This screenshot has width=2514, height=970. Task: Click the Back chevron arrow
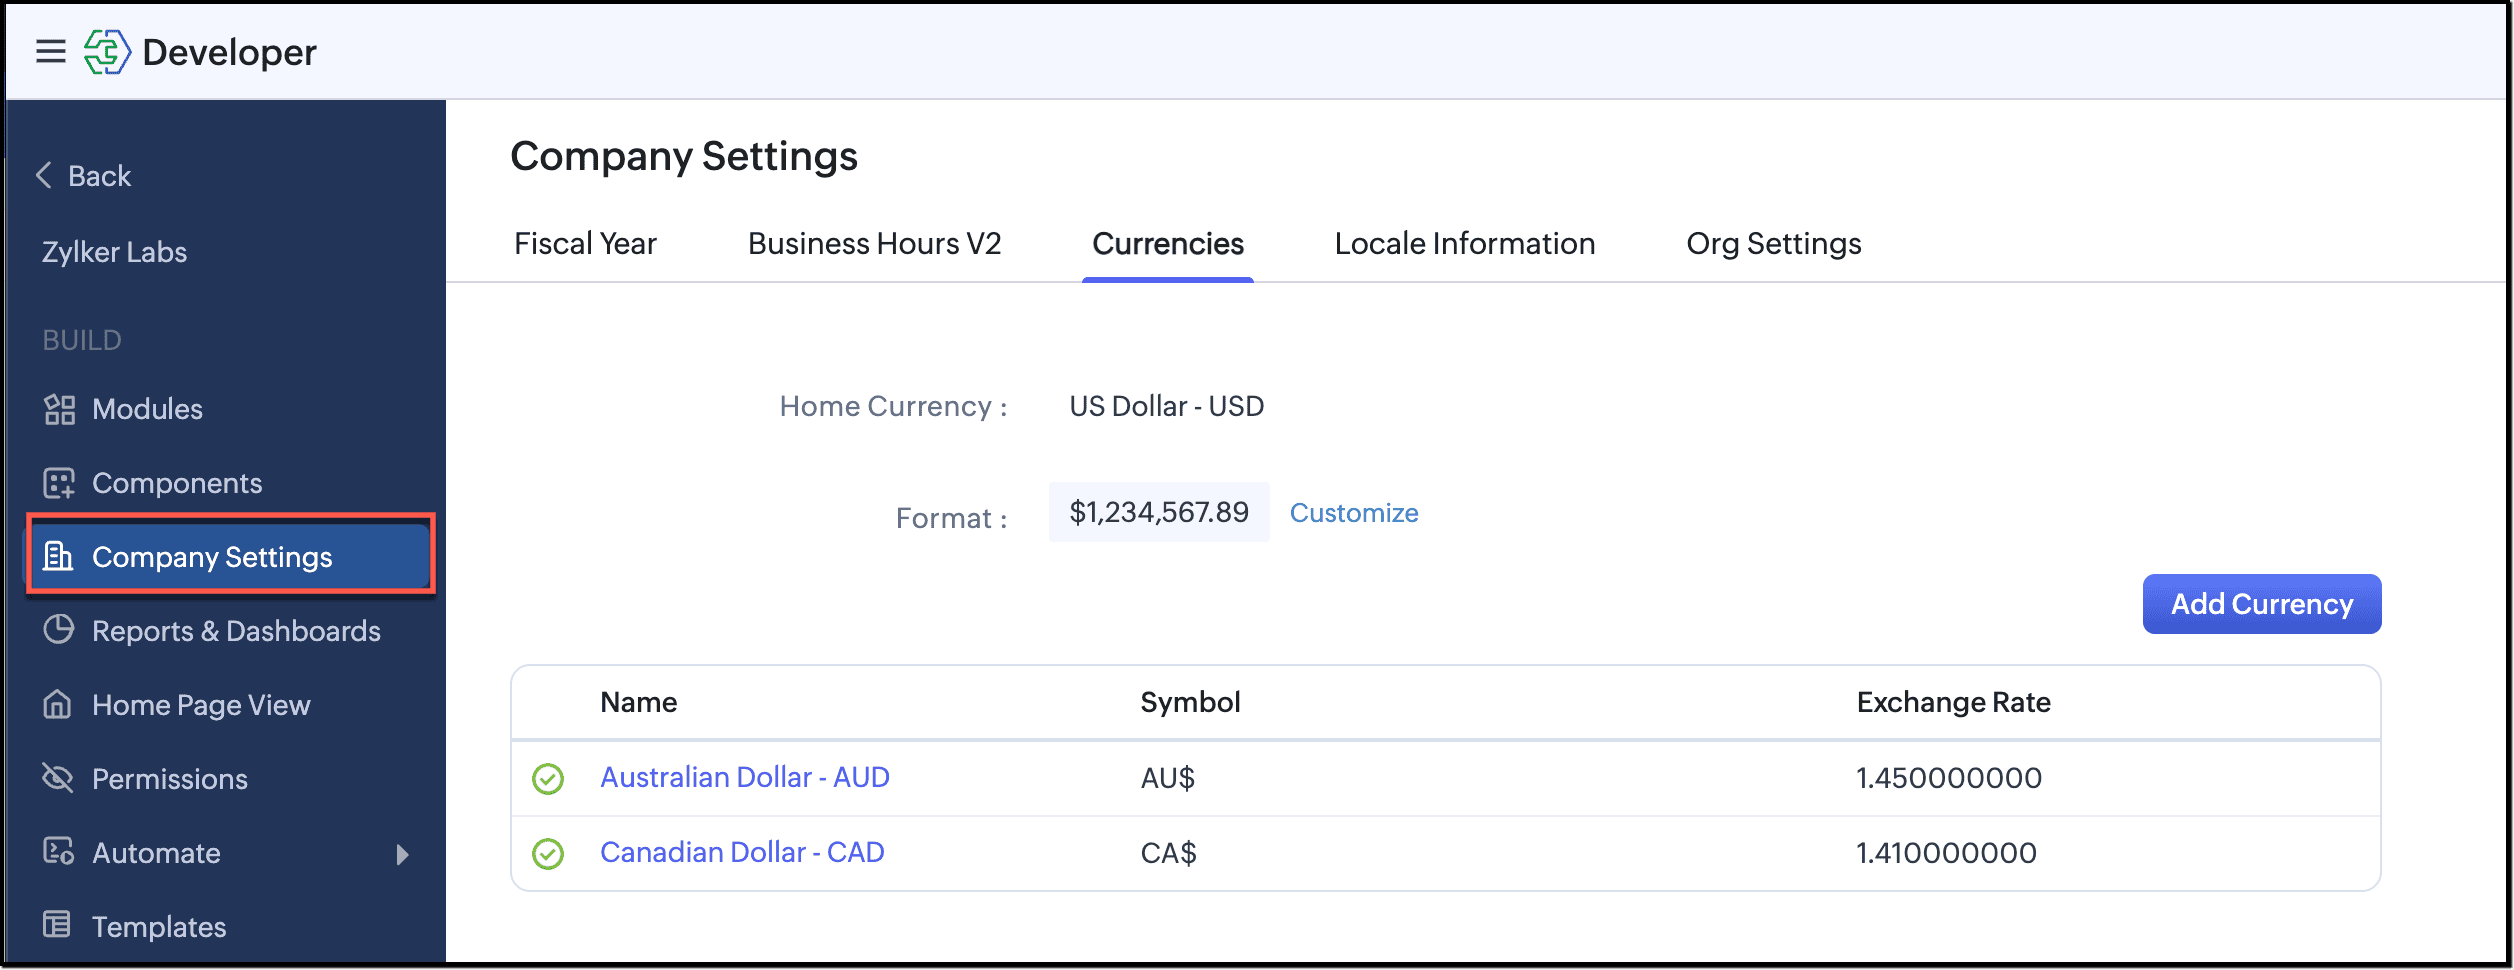point(44,175)
